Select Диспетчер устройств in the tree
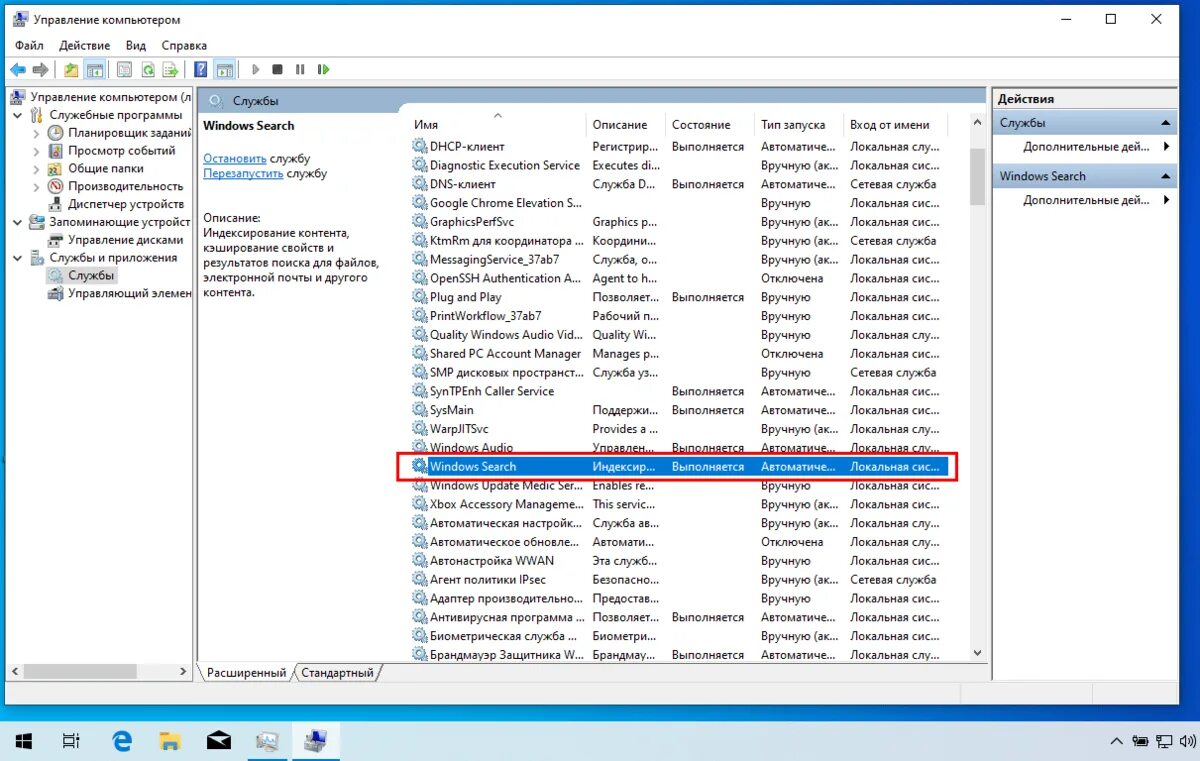 [x=125, y=204]
